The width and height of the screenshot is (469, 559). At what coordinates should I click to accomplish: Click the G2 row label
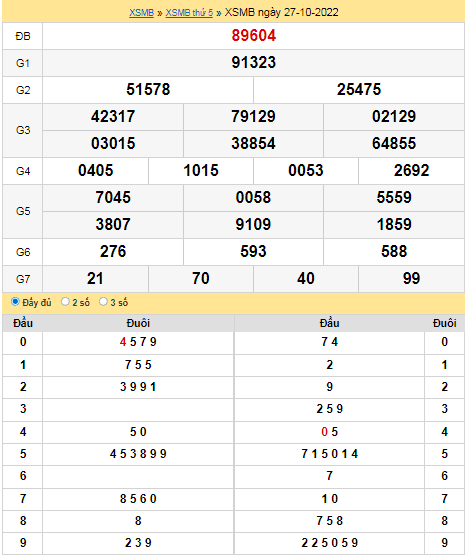(x=23, y=90)
